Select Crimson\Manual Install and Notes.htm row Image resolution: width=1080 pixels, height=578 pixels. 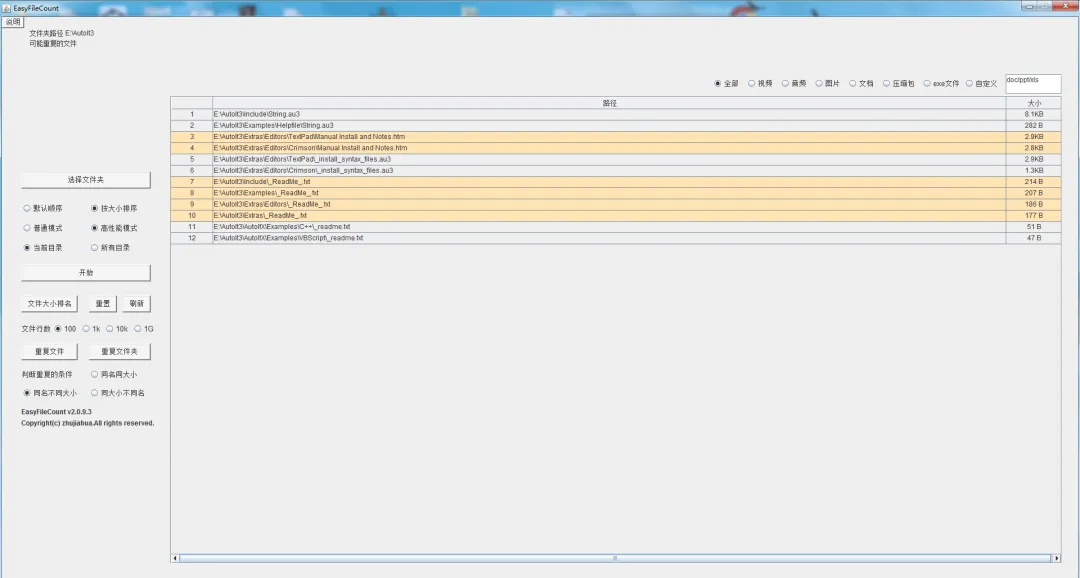(616, 148)
